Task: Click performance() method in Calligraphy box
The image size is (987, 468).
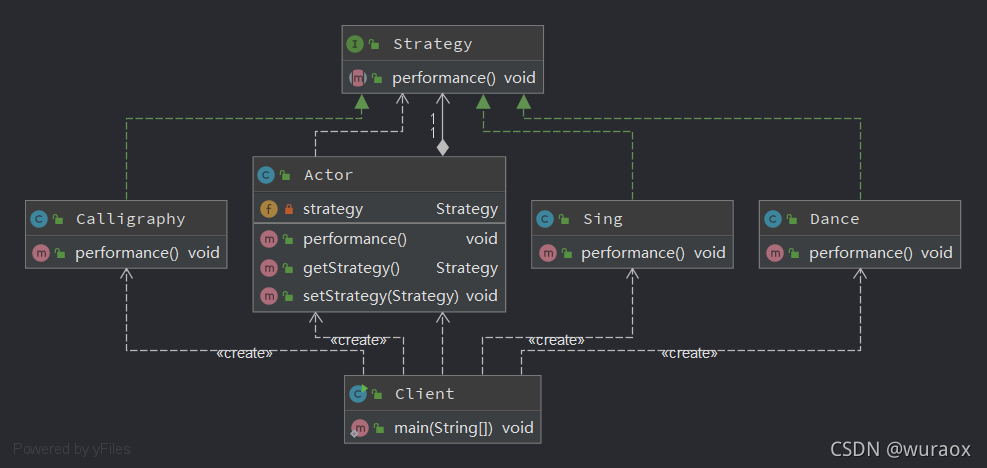Action: (x=127, y=253)
